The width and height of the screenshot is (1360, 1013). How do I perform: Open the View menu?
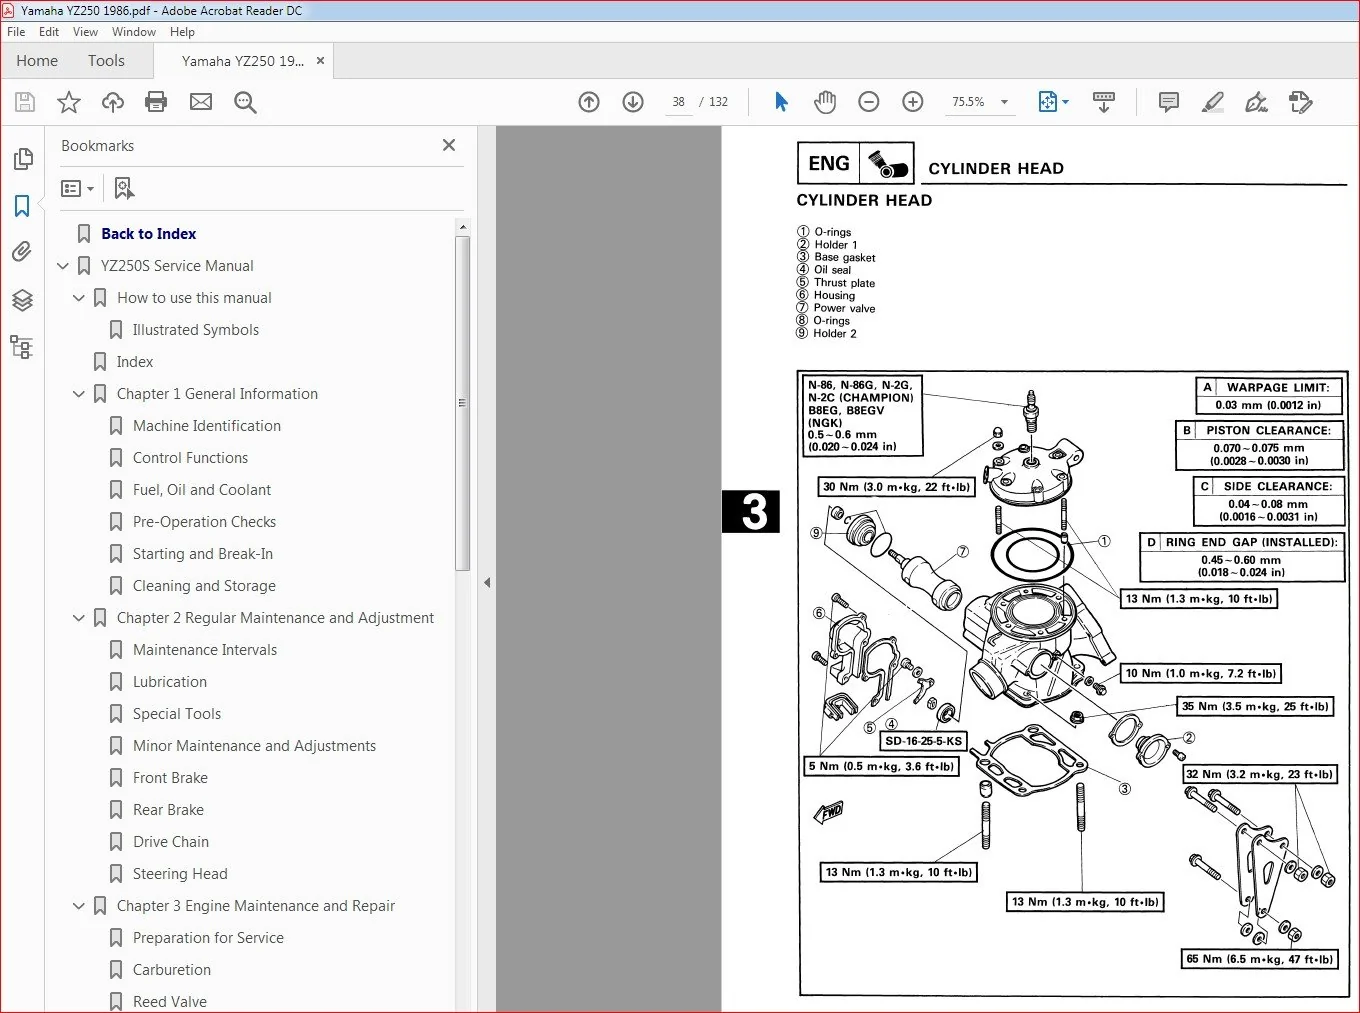click(86, 32)
